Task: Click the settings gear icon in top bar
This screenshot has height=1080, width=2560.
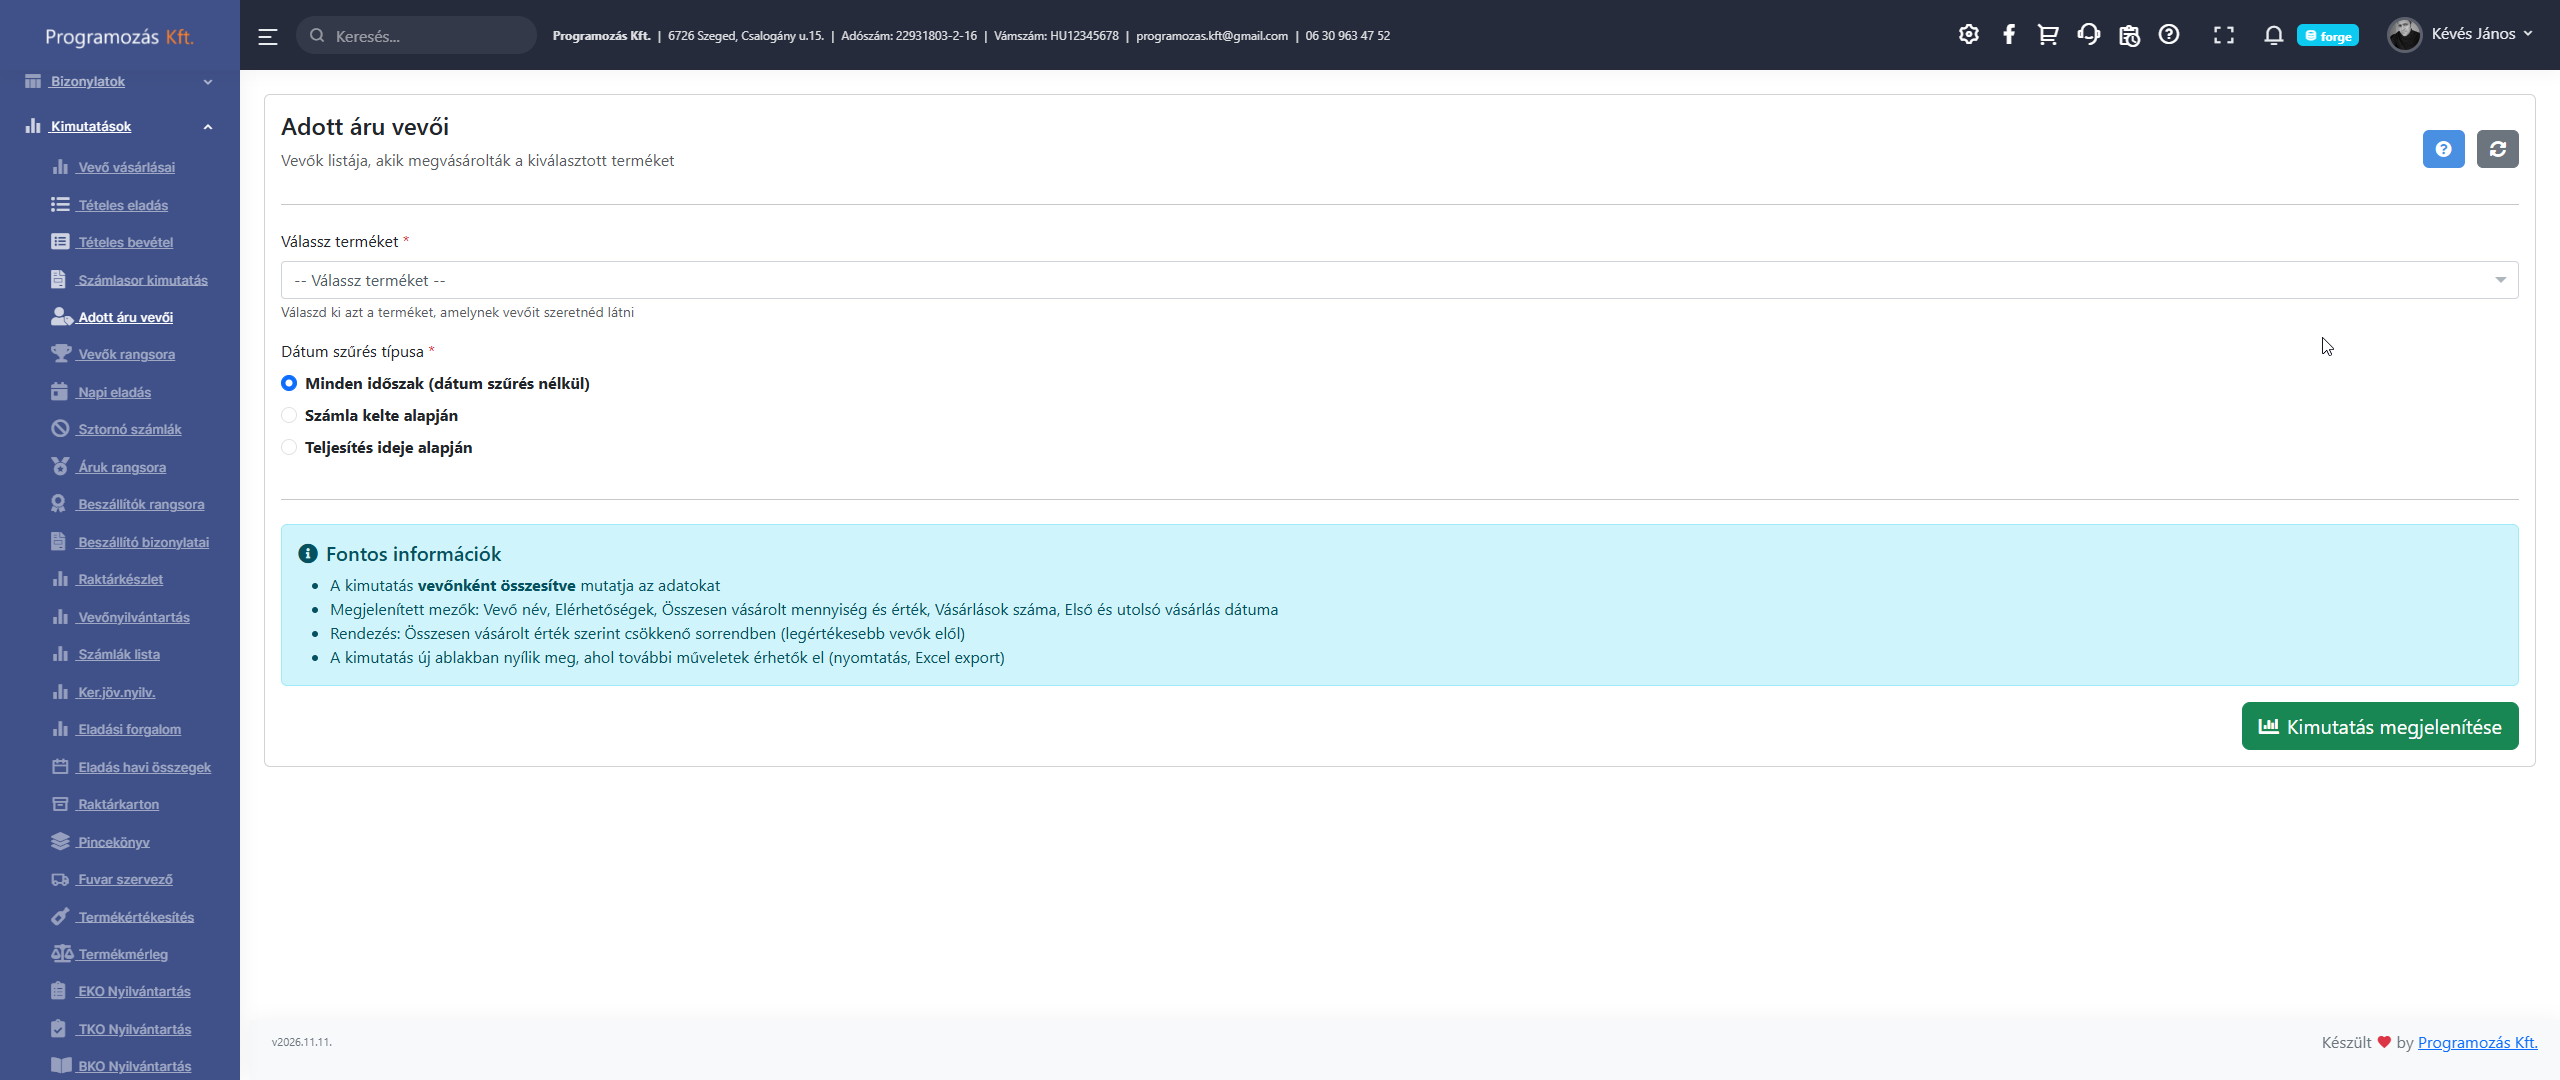Action: [1968, 35]
